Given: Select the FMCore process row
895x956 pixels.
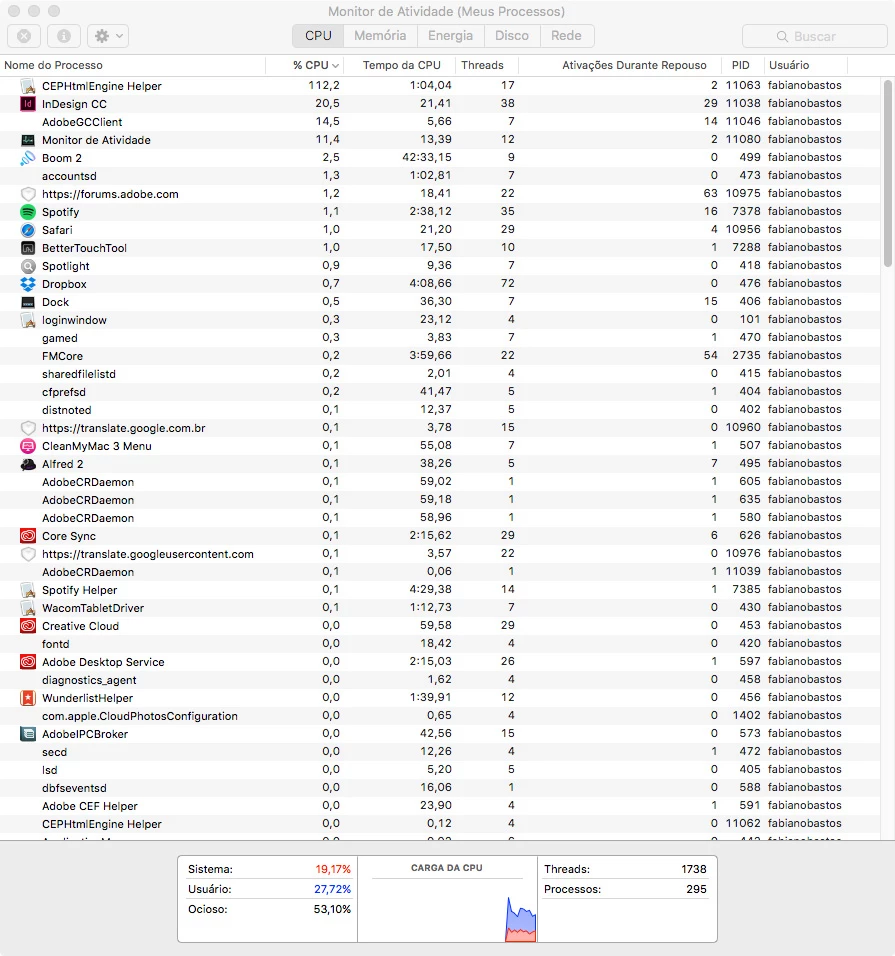Looking at the screenshot, I should click(x=440, y=355).
